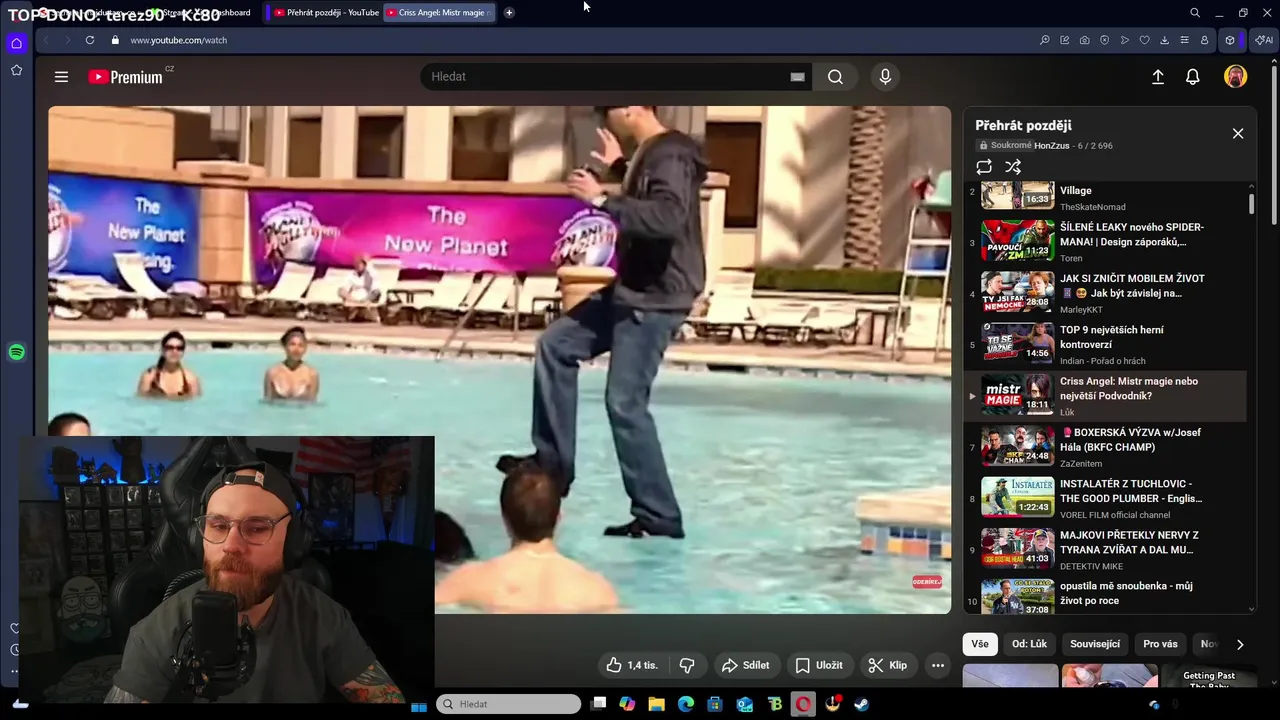Screen dimensions: 1280x720
Task: Click the red subscribe watermark in video corner
Action: tap(927, 581)
